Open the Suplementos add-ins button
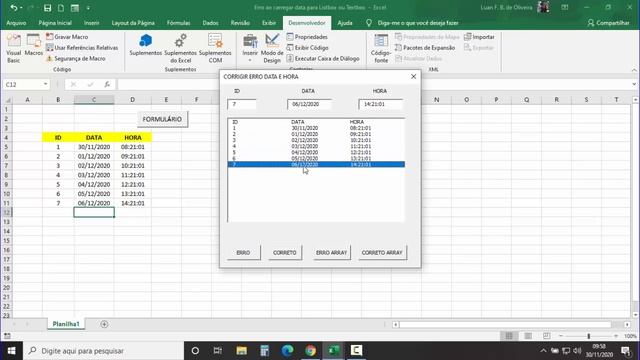The image size is (640, 360). 145,45
